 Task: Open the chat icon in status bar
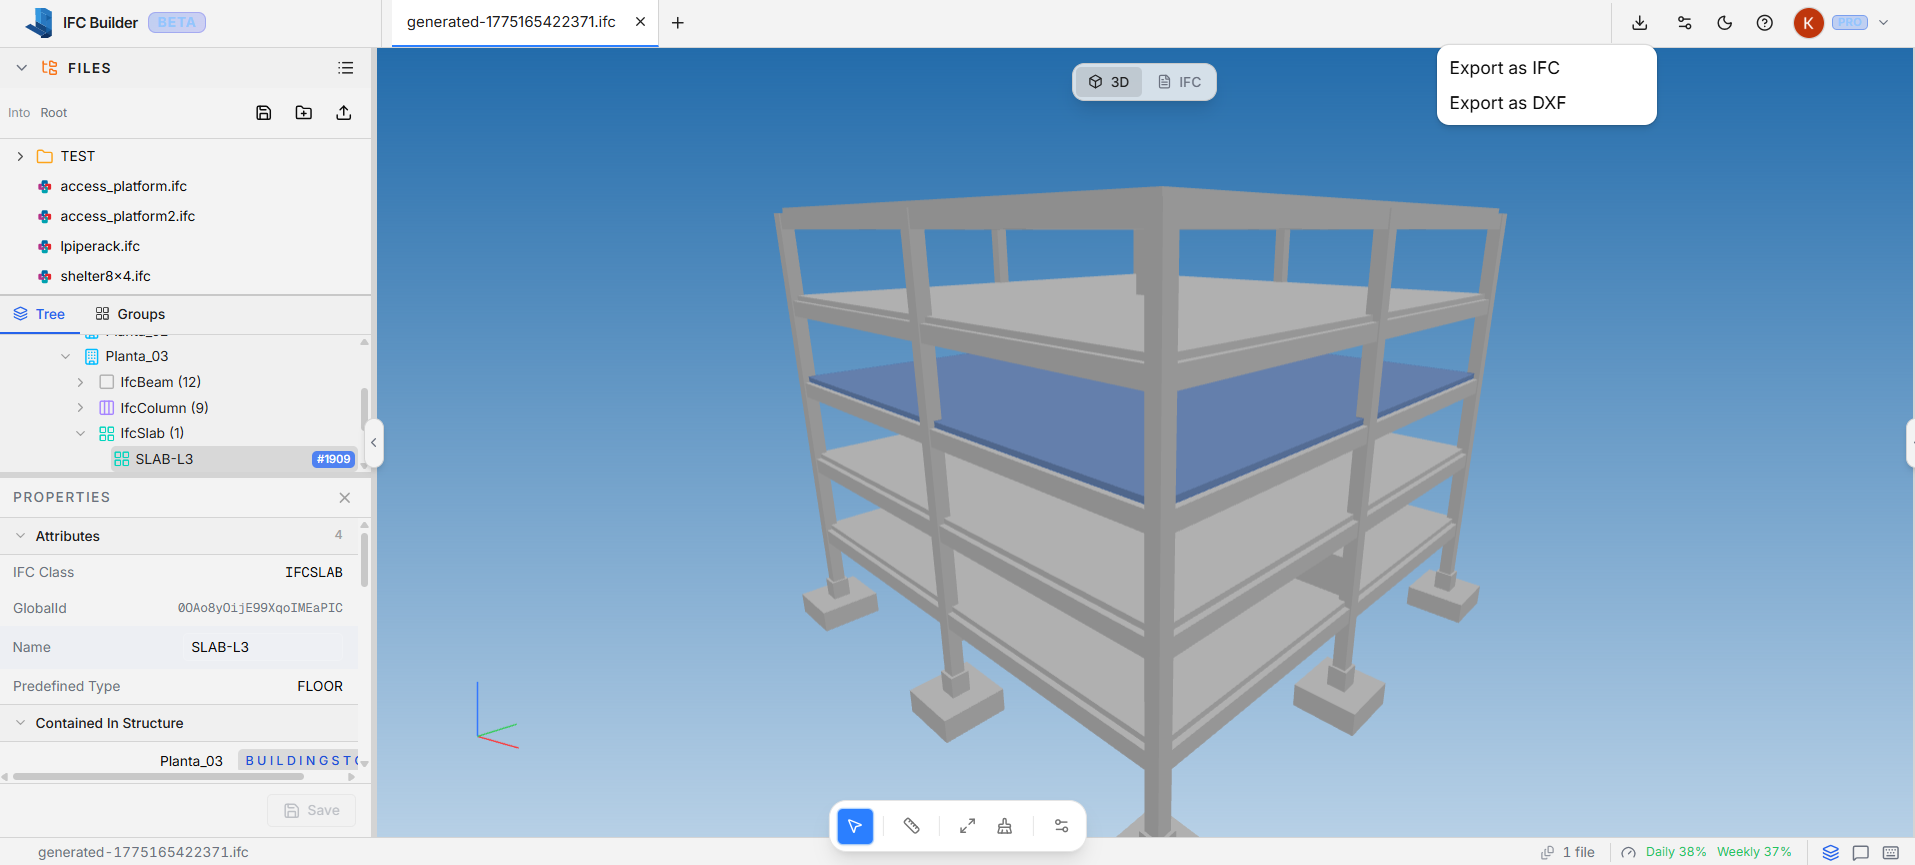(x=1861, y=853)
